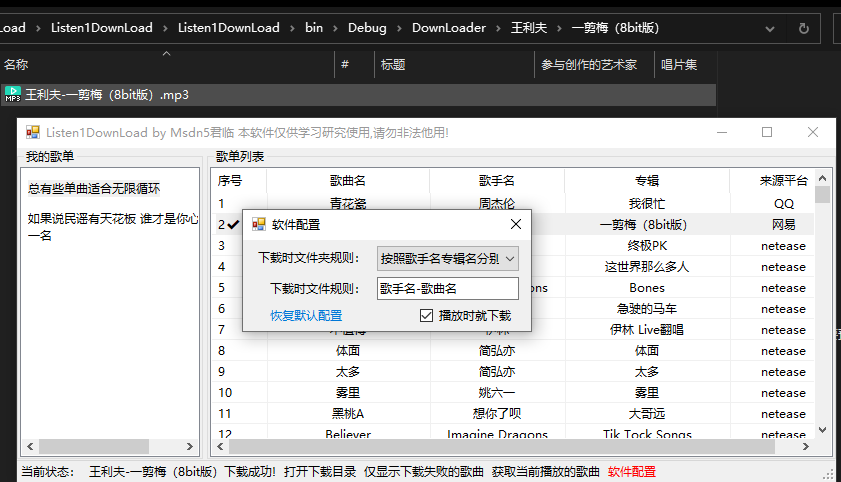Click album cell 急驶的马车
The width and height of the screenshot is (841, 482).
pyautogui.click(x=647, y=309)
